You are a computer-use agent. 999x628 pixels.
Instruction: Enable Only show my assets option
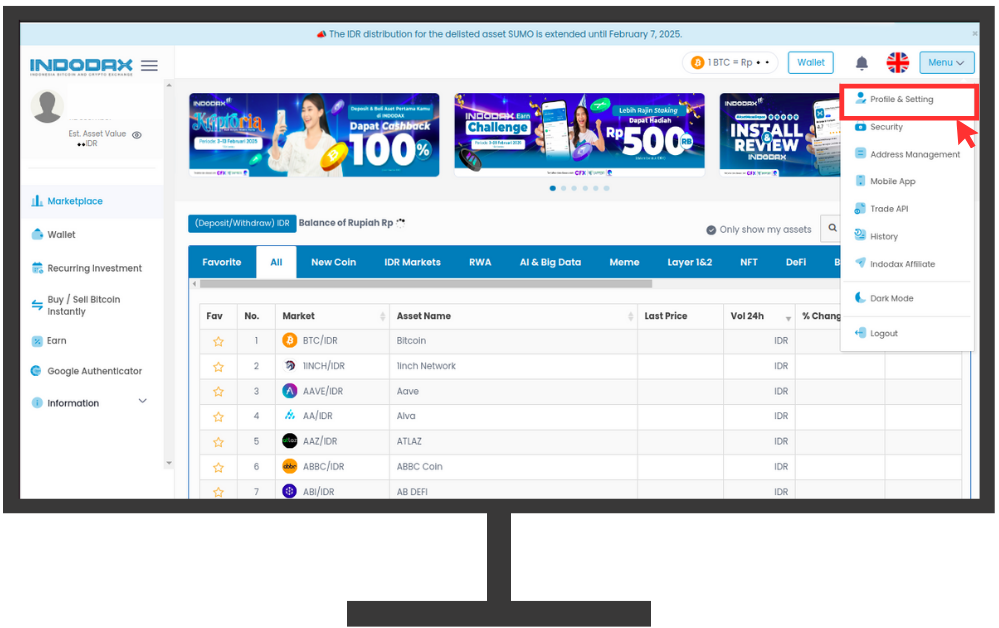click(x=711, y=230)
